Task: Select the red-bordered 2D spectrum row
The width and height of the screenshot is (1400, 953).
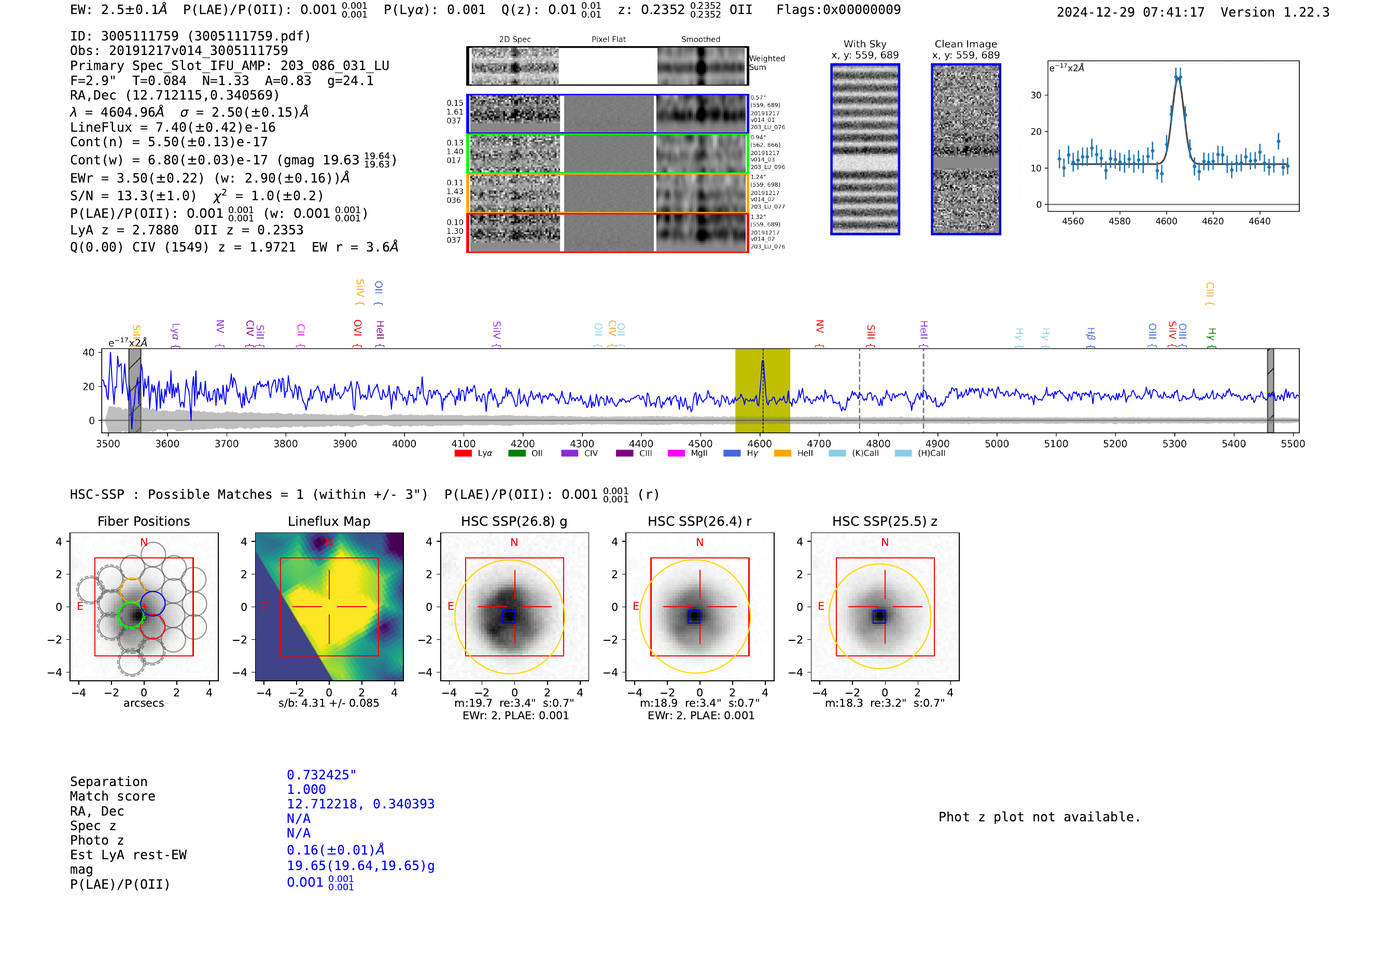Action: point(608,232)
